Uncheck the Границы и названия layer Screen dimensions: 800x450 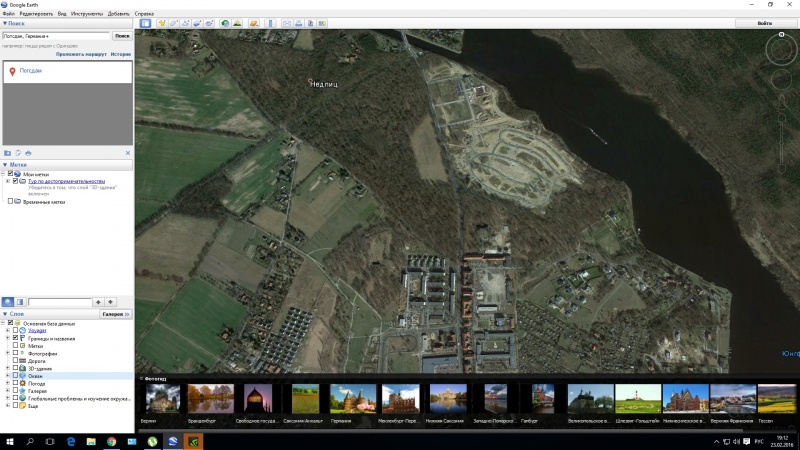pyautogui.click(x=16, y=338)
